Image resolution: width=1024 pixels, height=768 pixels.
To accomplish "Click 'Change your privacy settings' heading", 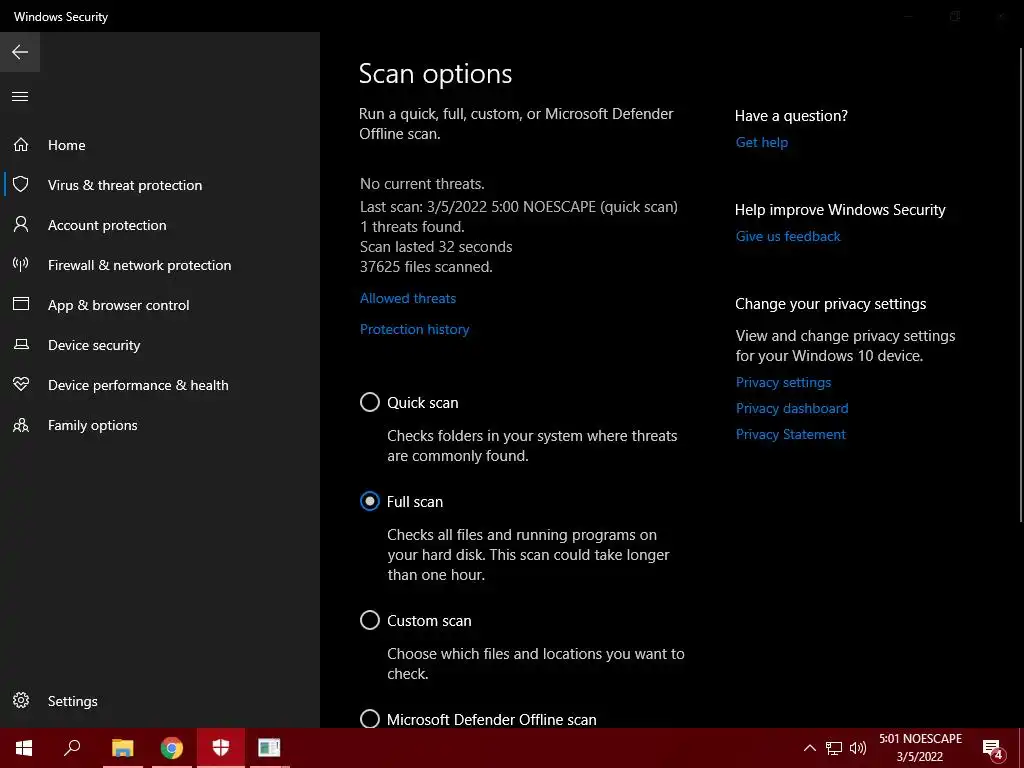I will coord(830,304).
